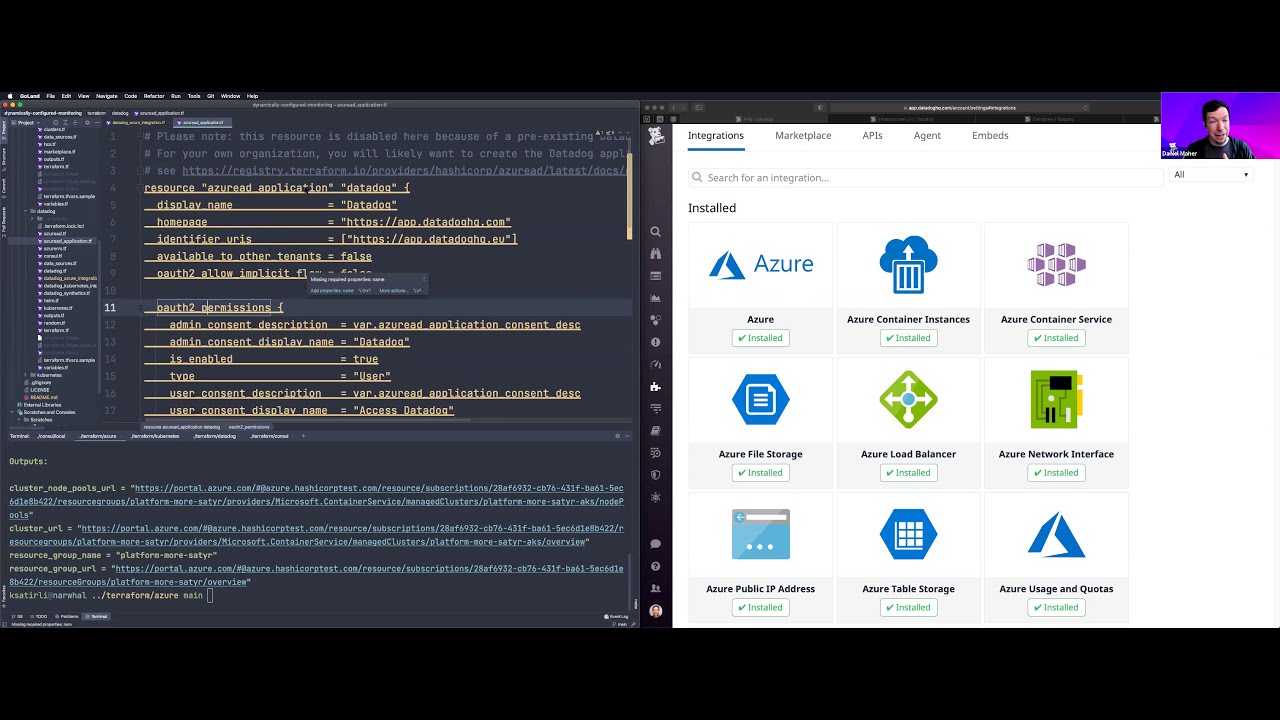1280x720 pixels.
Task: Click the Daniel Maher webcam thumbnail
Action: coord(1220,126)
